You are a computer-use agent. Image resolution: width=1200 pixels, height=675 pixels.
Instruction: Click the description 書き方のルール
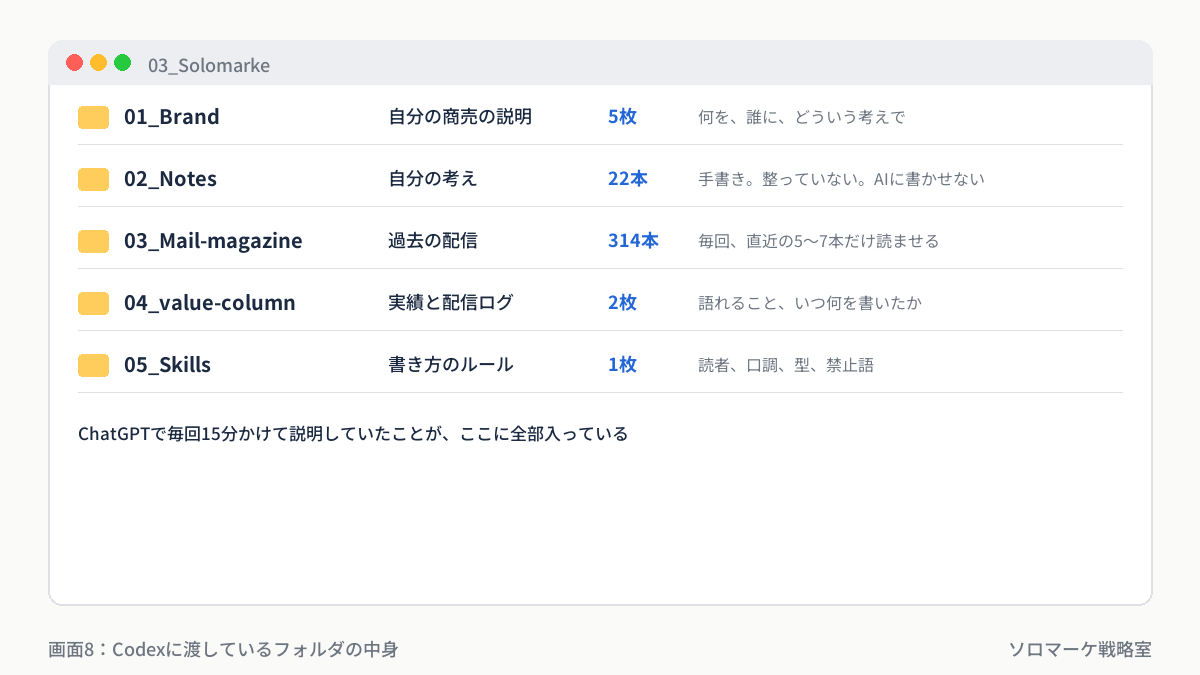(x=451, y=365)
